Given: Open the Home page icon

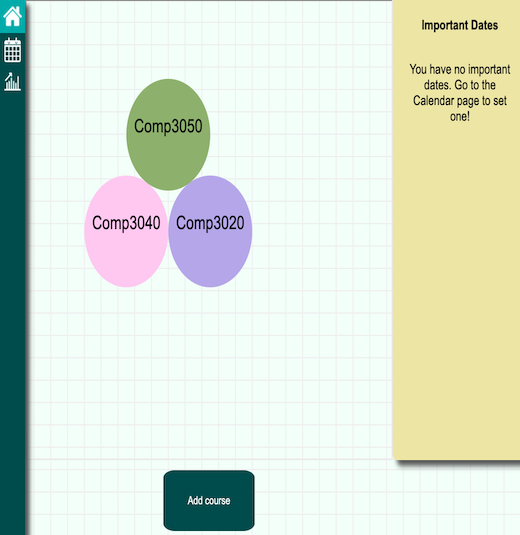Looking at the screenshot, I should coord(12,16).
